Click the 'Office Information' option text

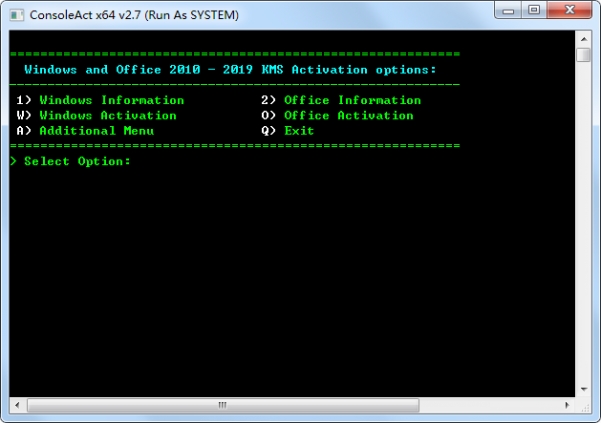tap(352, 100)
